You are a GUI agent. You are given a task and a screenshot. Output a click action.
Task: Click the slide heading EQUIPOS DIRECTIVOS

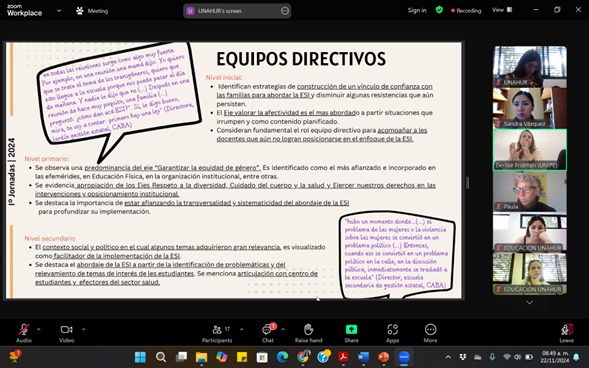pyautogui.click(x=301, y=59)
